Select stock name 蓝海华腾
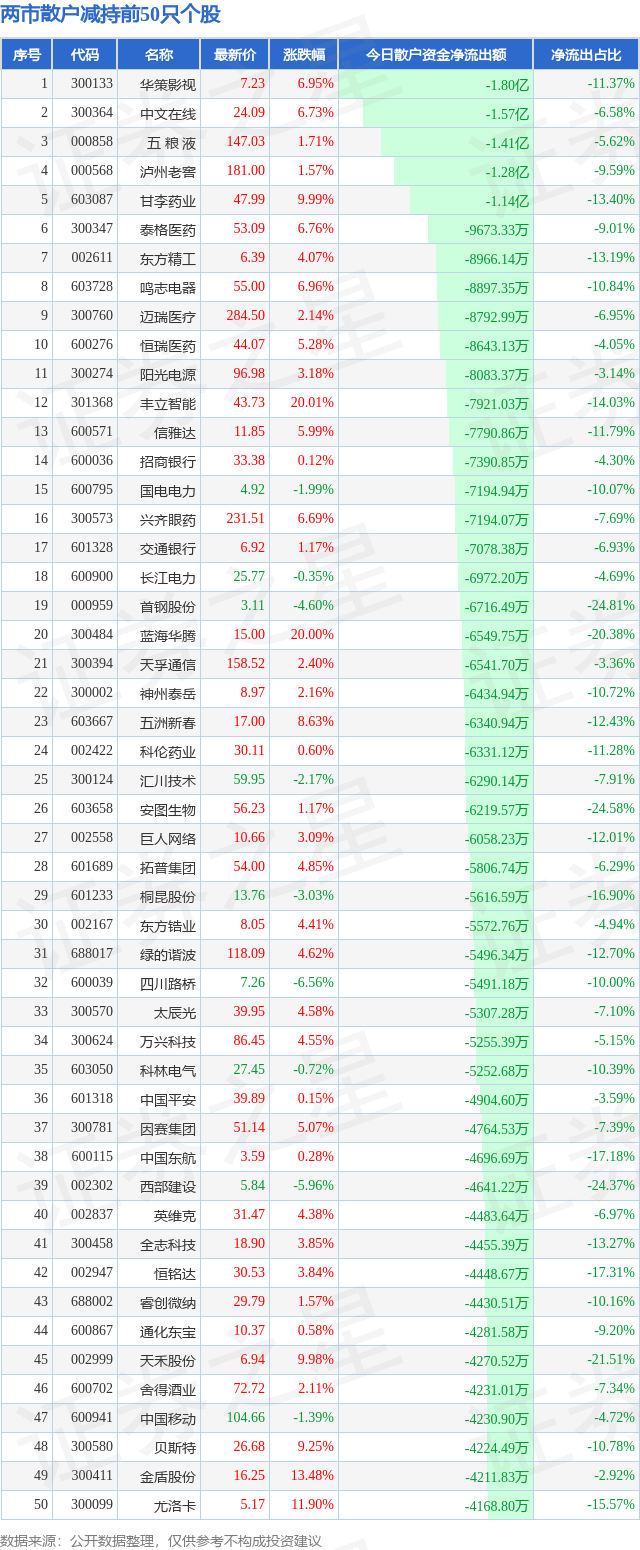Image resolution: width=640 pixels, height=1550 pixels. (168, 636)
